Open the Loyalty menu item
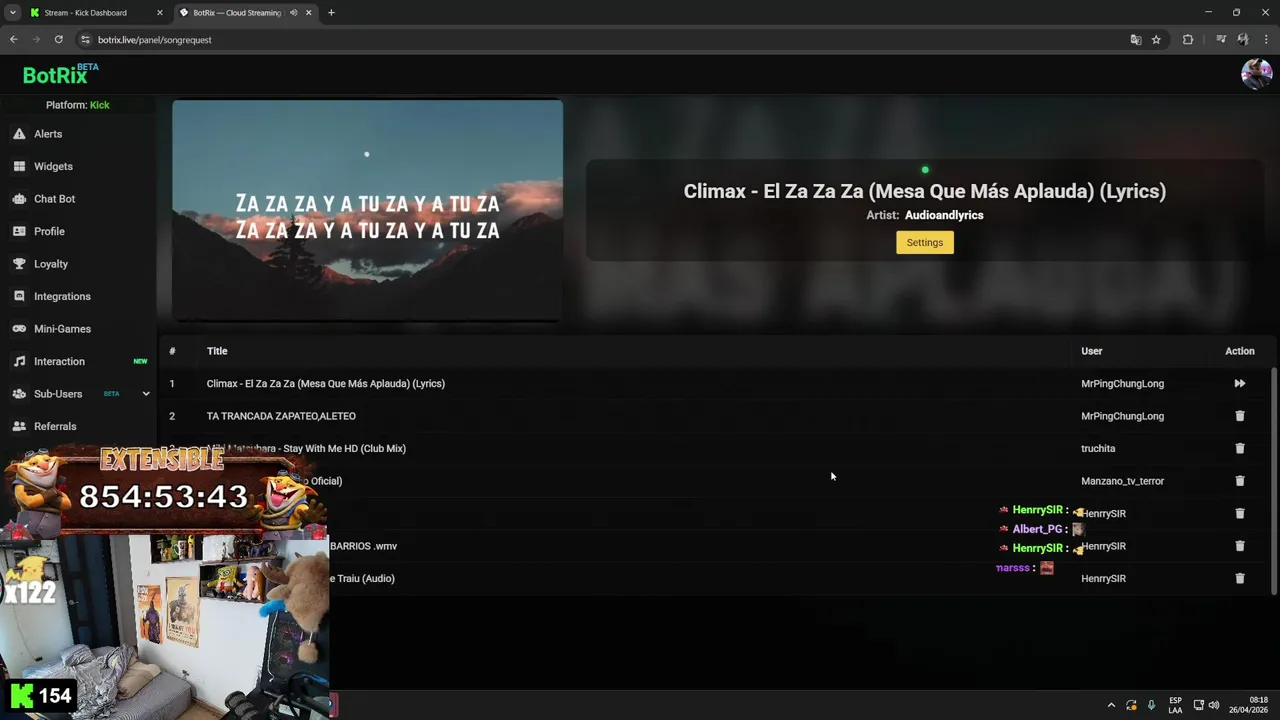1280x720 pixels. (51, 264)
